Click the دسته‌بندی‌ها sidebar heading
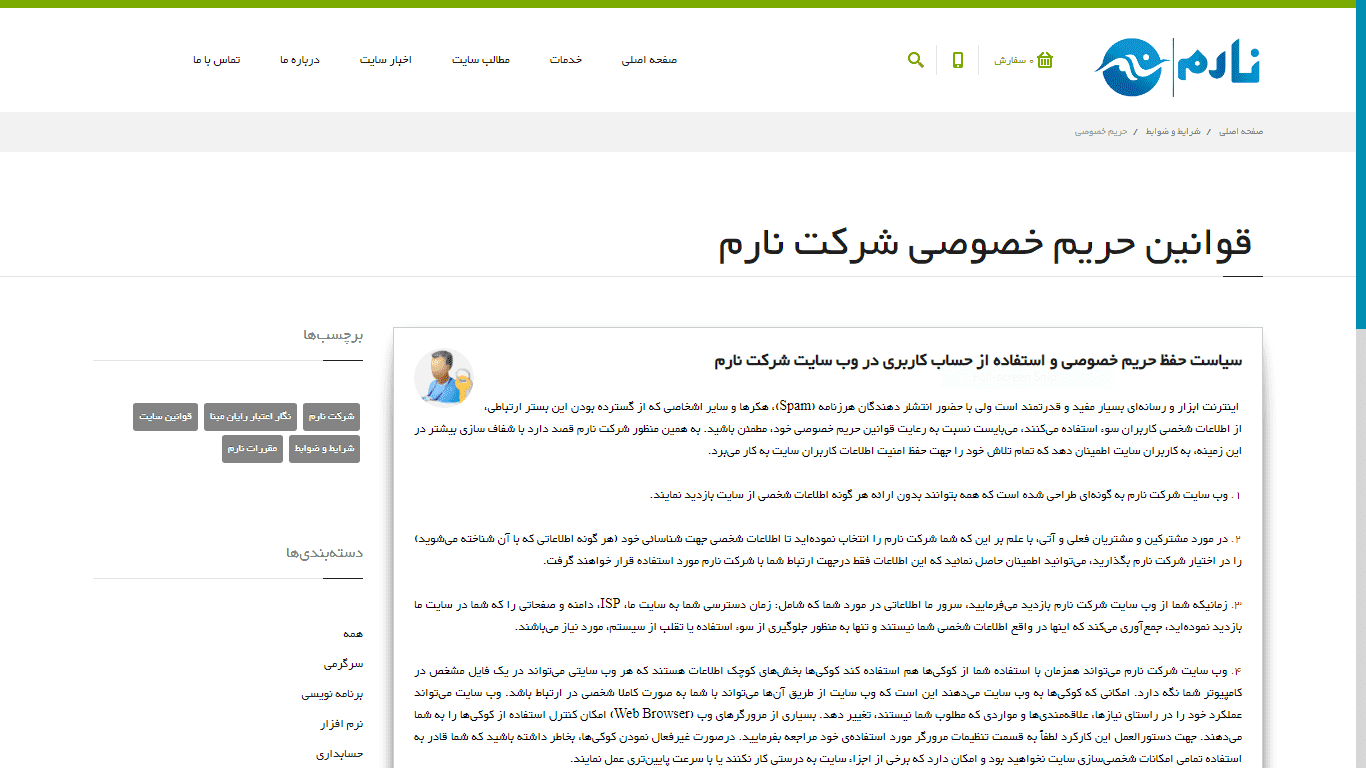Image resolution: width=1366 pixels, height=768 pixels. coord(325,553)
